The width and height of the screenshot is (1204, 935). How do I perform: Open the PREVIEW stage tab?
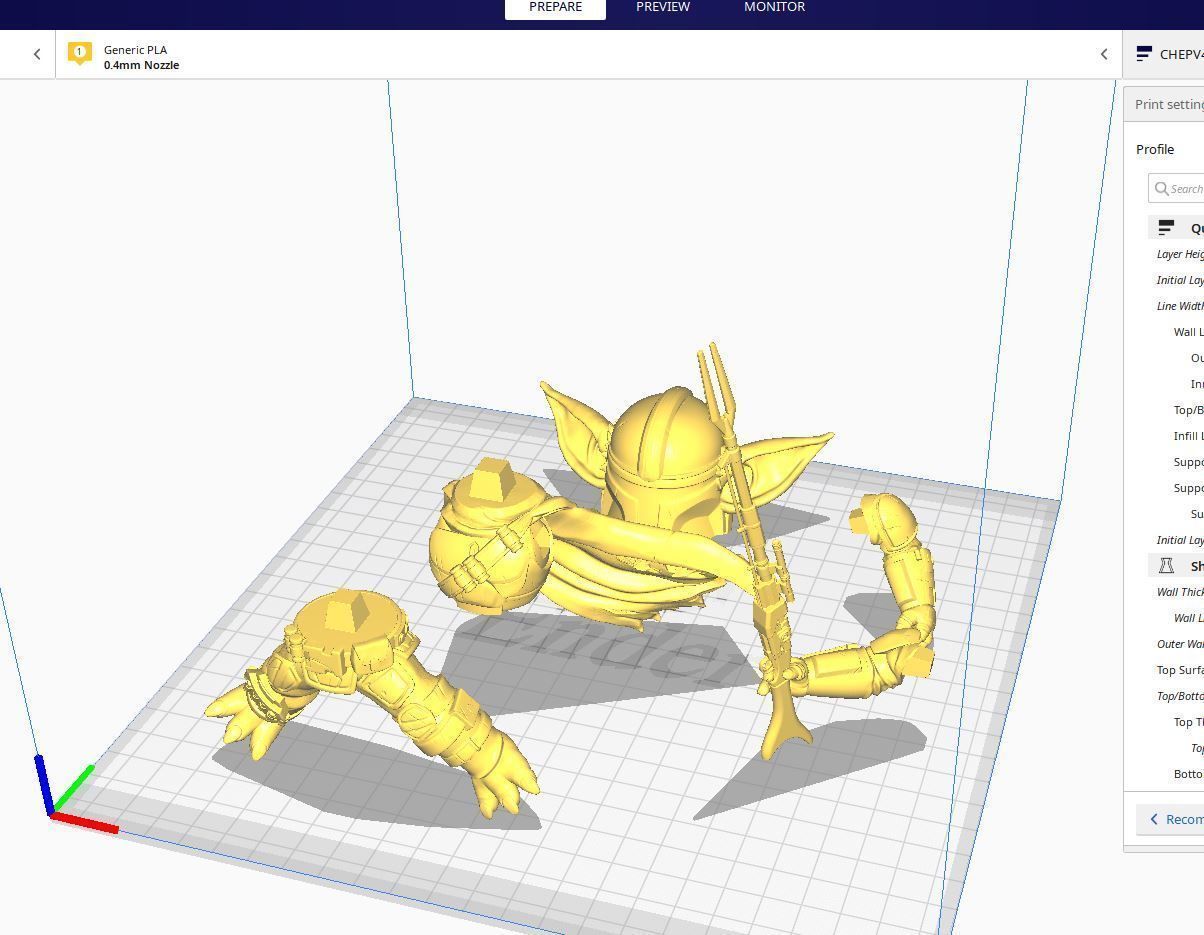[x=663, y=7]
